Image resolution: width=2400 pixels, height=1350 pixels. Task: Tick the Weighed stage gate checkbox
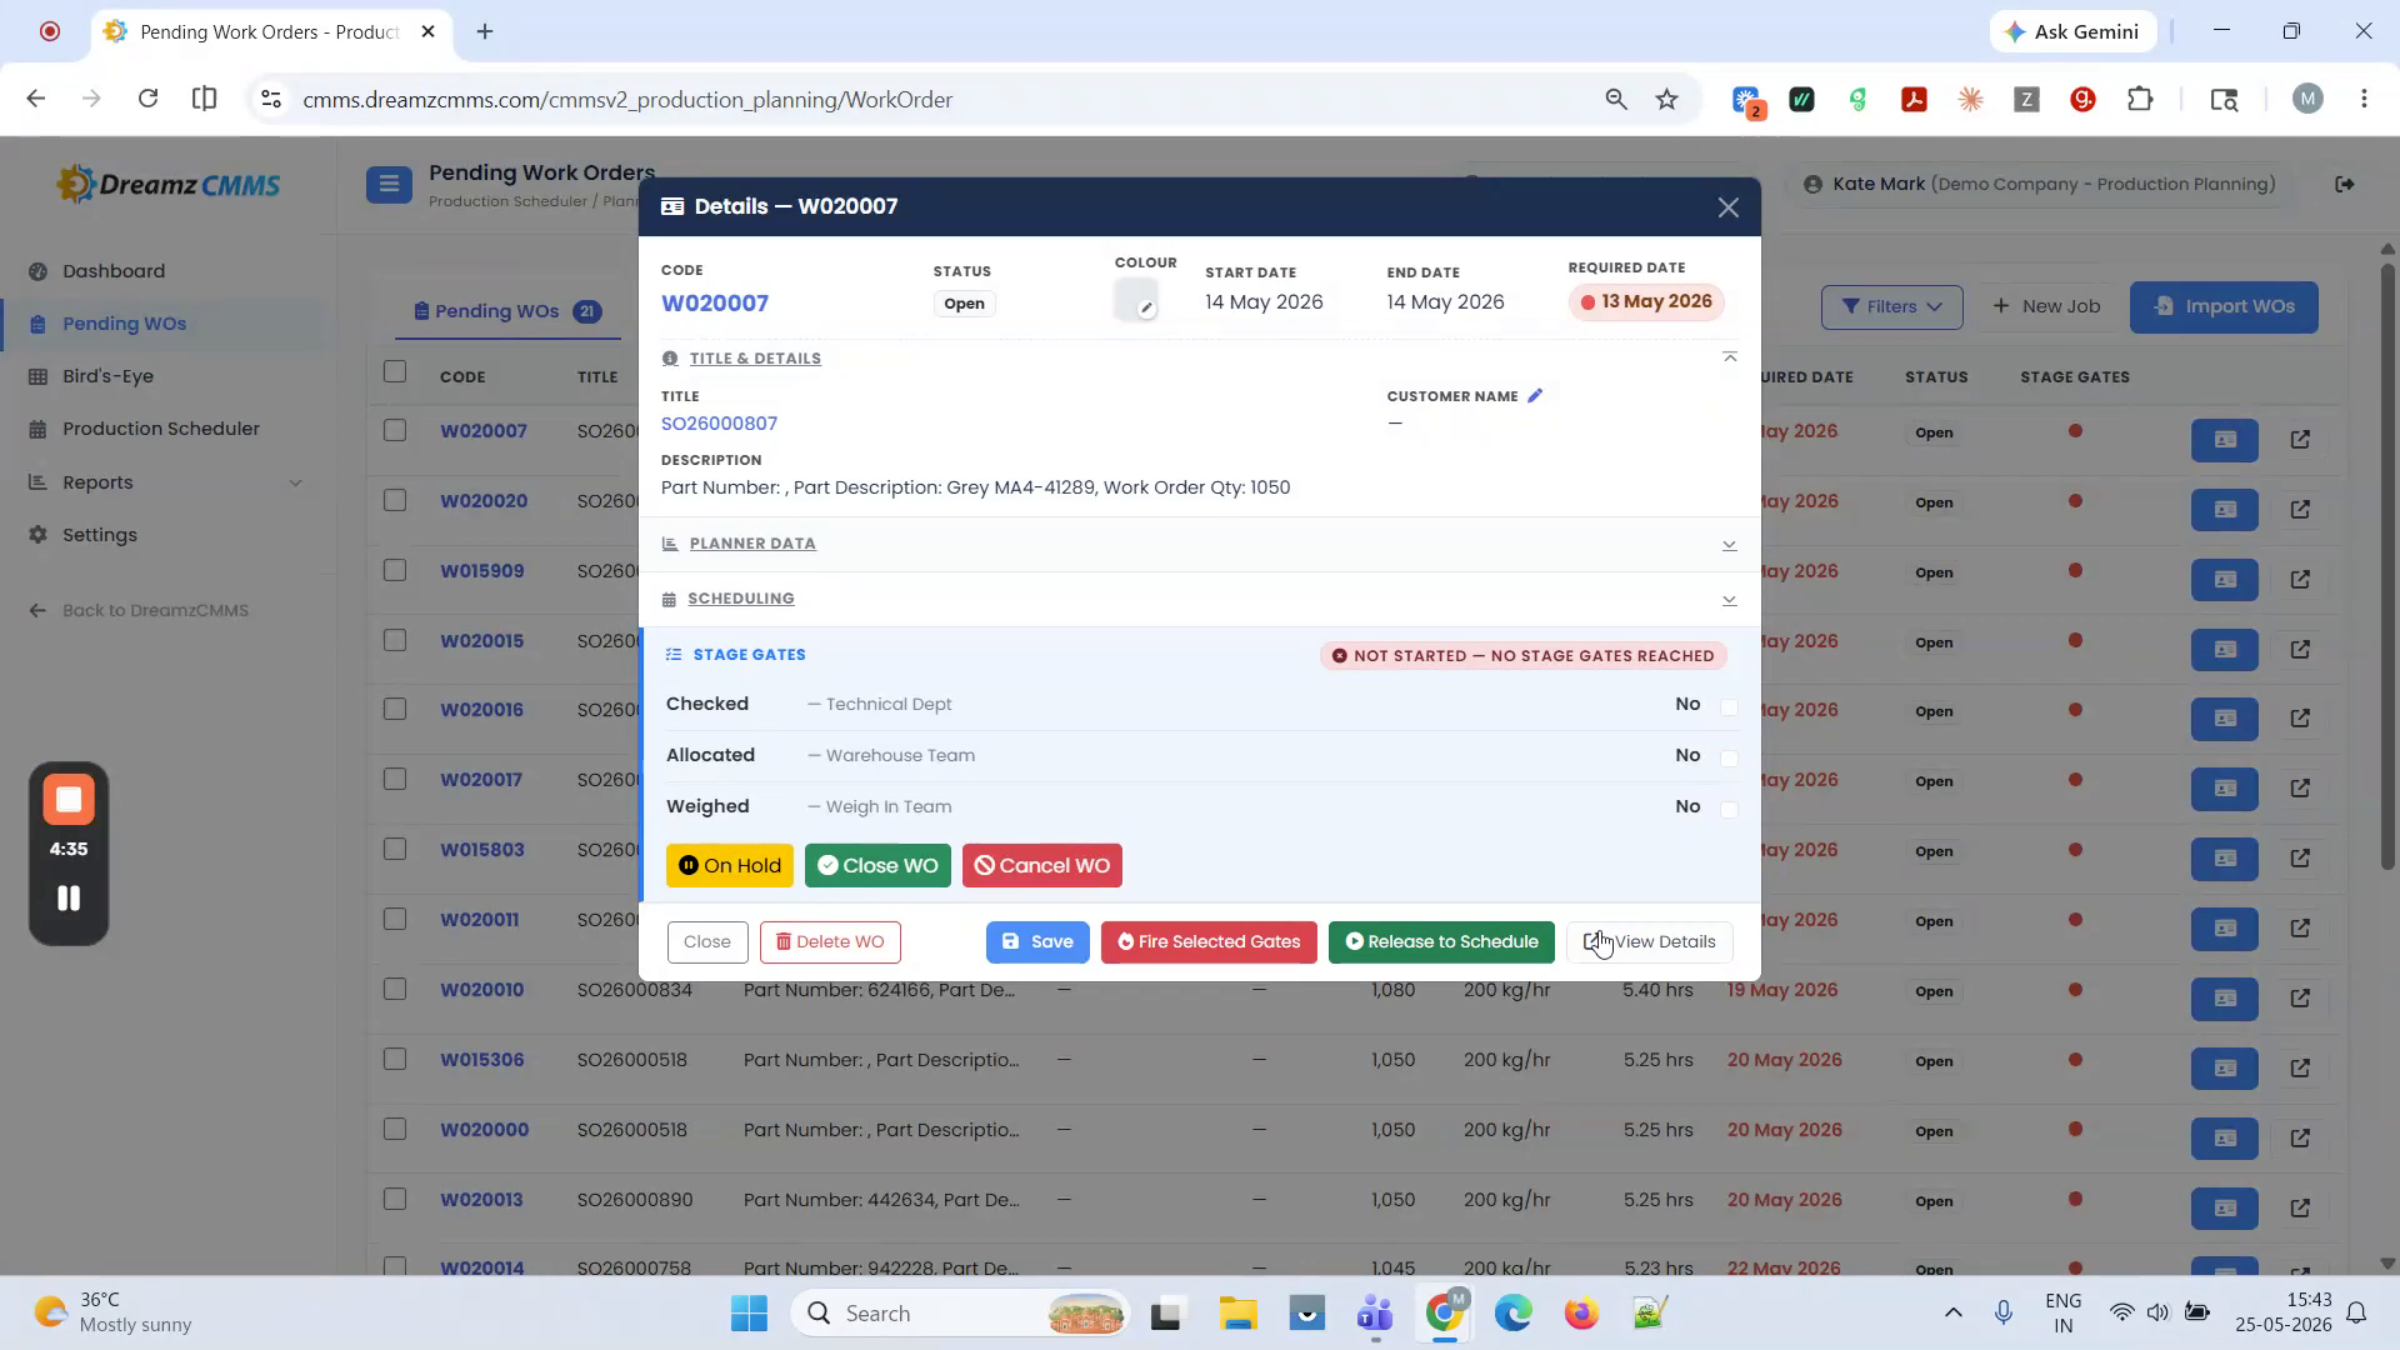pos(1729,808)
